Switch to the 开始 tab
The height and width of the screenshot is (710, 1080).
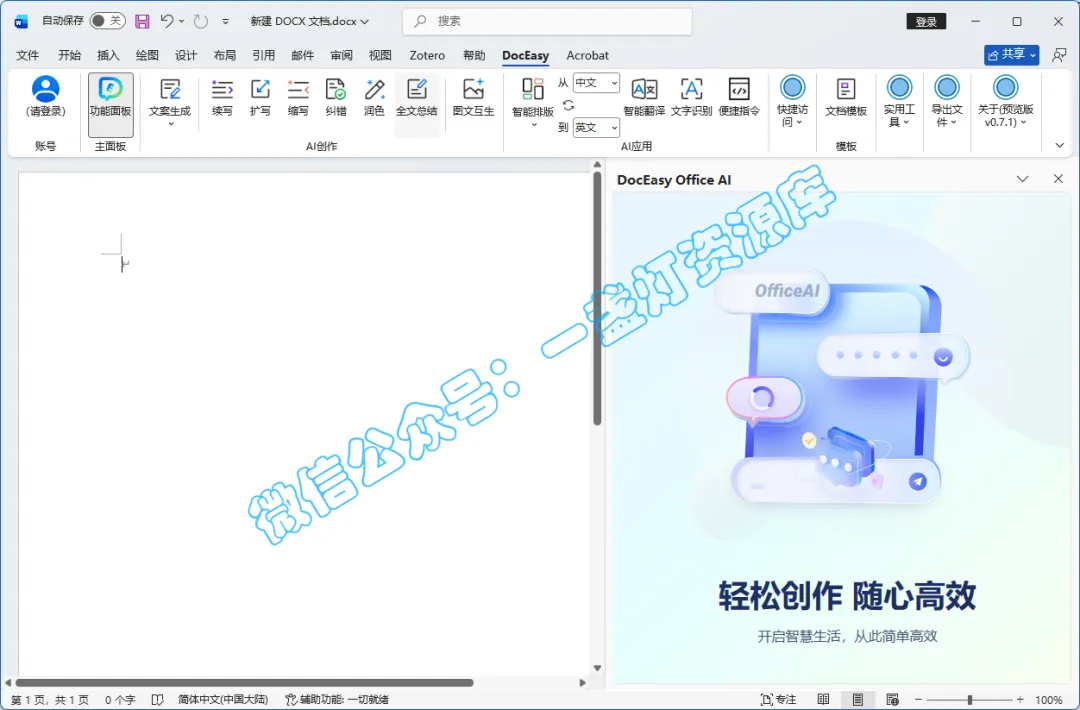click(69, 55)
